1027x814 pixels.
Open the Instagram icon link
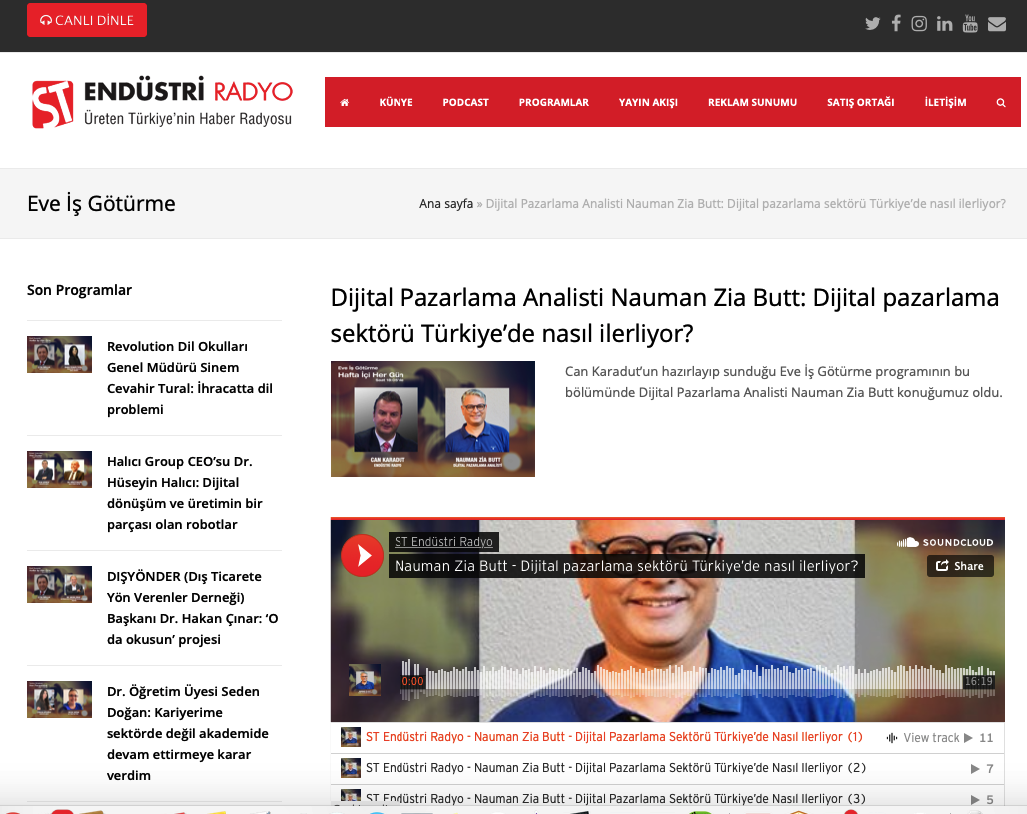click(x=919, y=24)
